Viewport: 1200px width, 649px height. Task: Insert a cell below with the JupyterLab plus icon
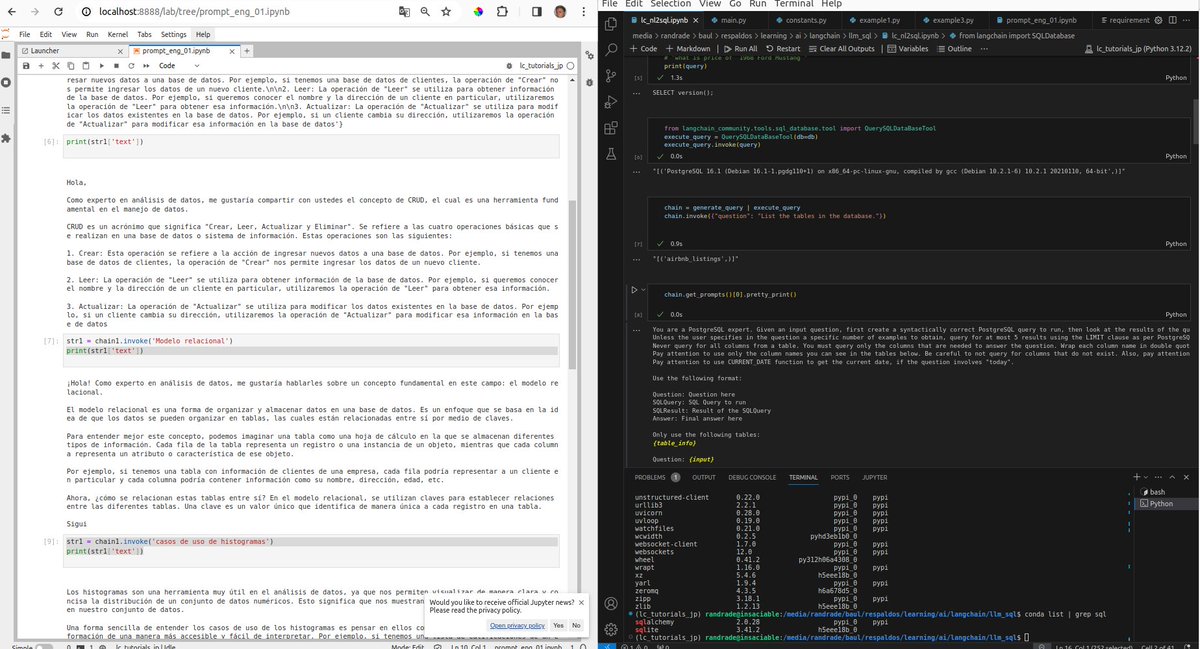(x=41, y=65)
